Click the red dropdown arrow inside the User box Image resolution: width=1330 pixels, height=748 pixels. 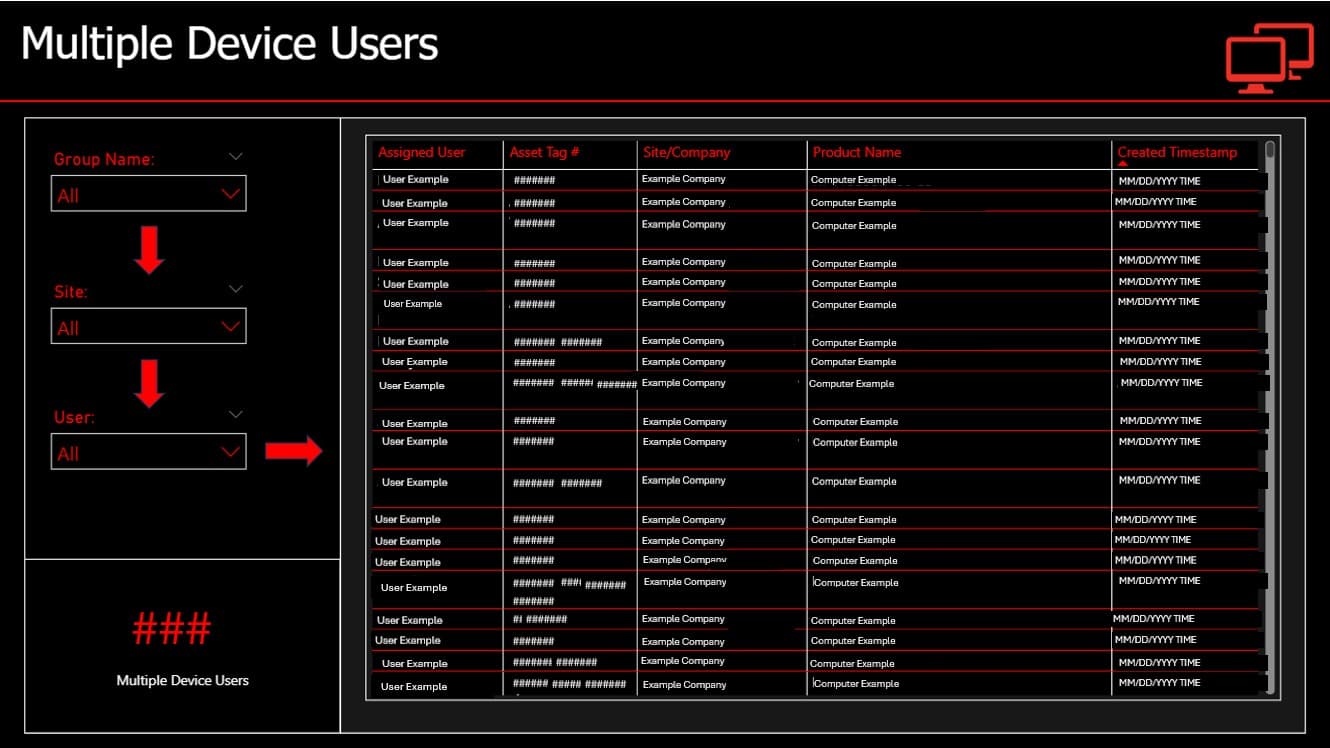click(228, 451)
